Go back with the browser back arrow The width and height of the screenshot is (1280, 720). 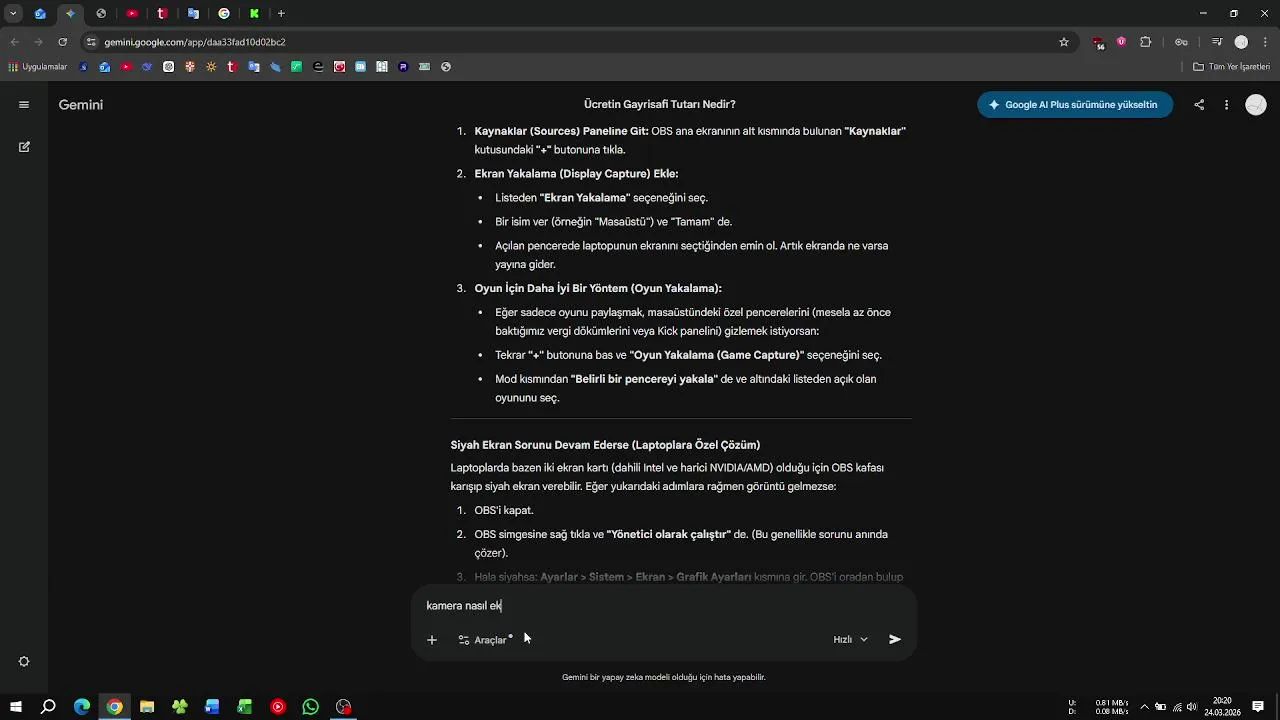click(x=14, y=42)
